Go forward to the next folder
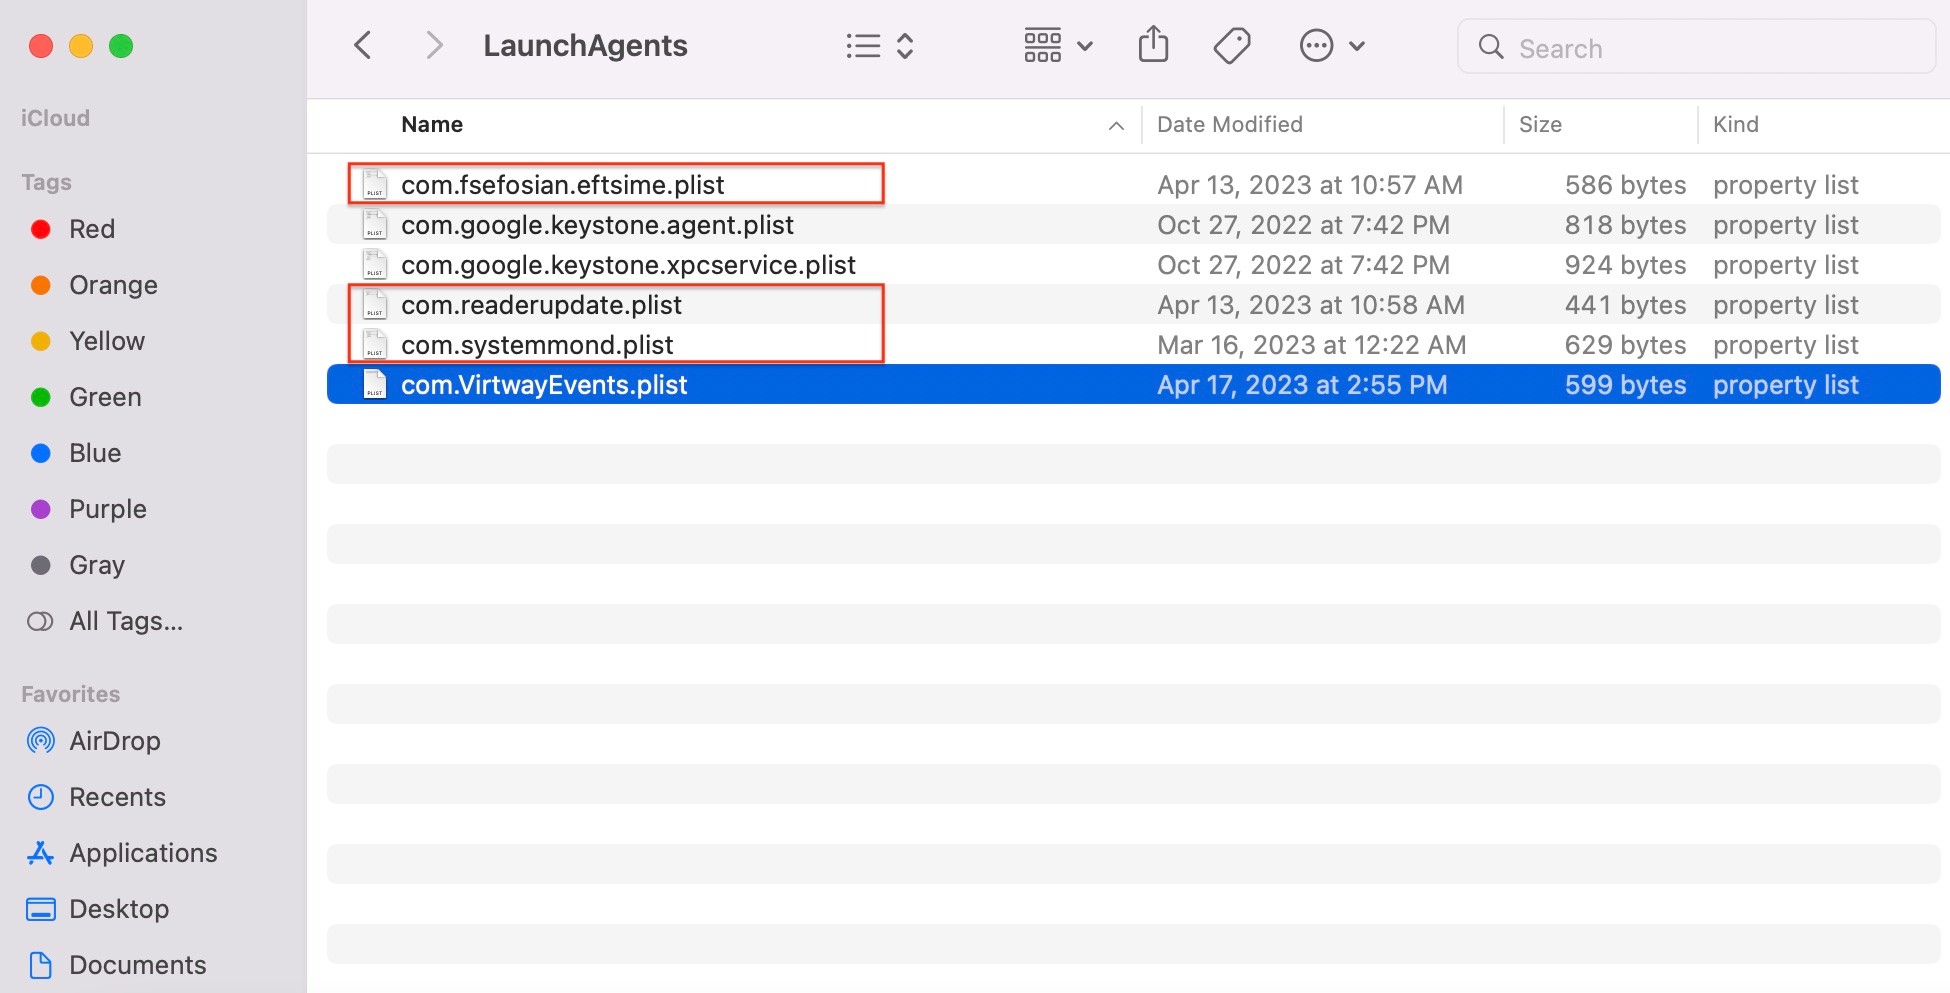This screenshot has width=1950, height=993. pos(434,46)
